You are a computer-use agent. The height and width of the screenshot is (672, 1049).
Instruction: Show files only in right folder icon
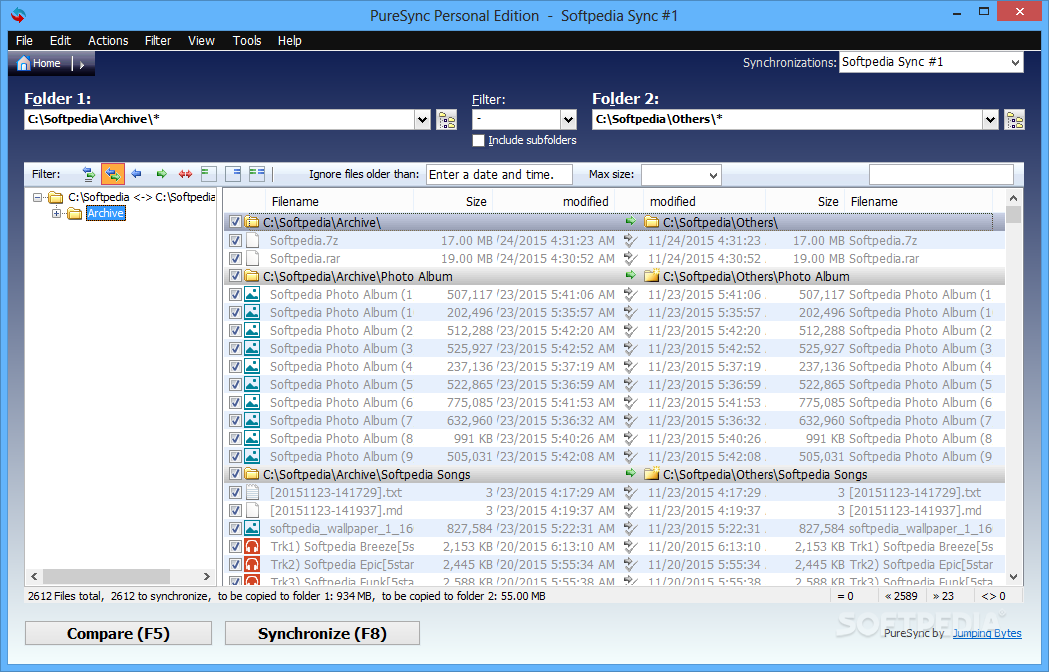pyautogui.click(x=233, y=174)
